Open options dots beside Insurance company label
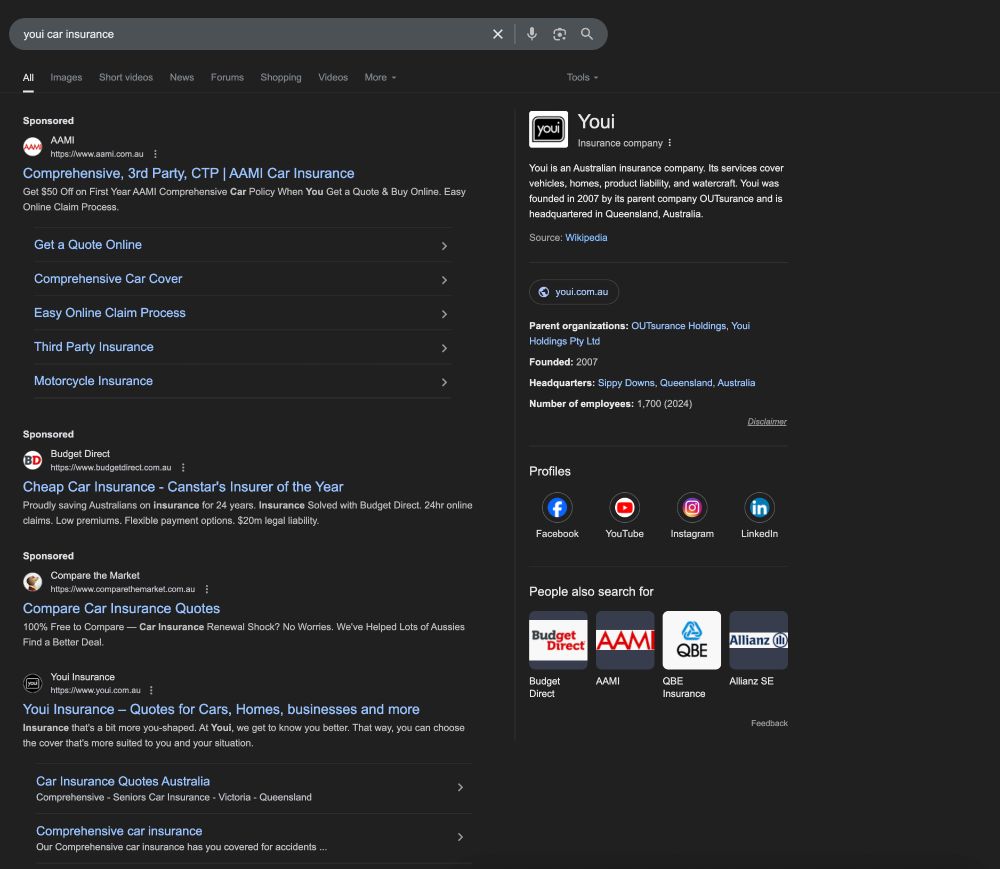The height and width of the screenshot is (869, 1000). coord(670,143)
